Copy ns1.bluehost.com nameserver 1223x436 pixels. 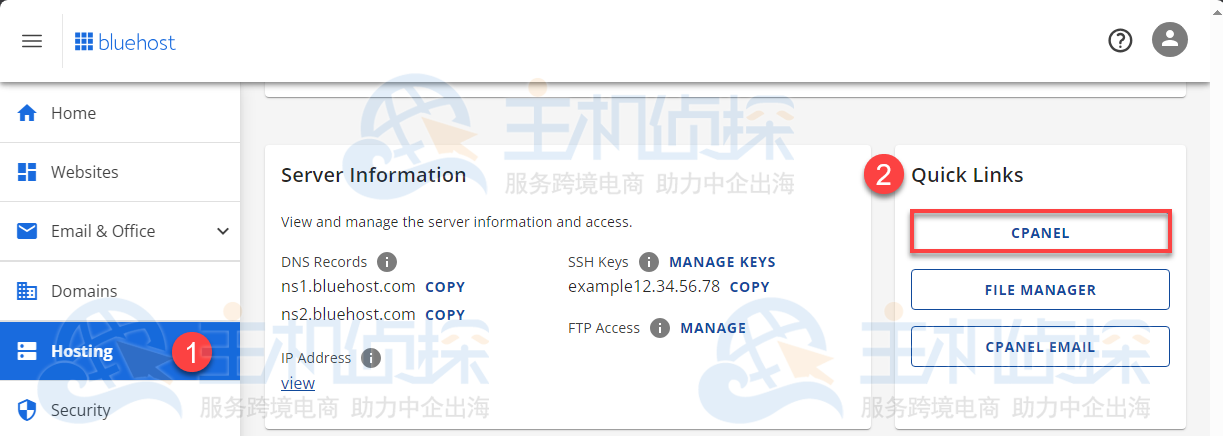[x=445, y=287]
